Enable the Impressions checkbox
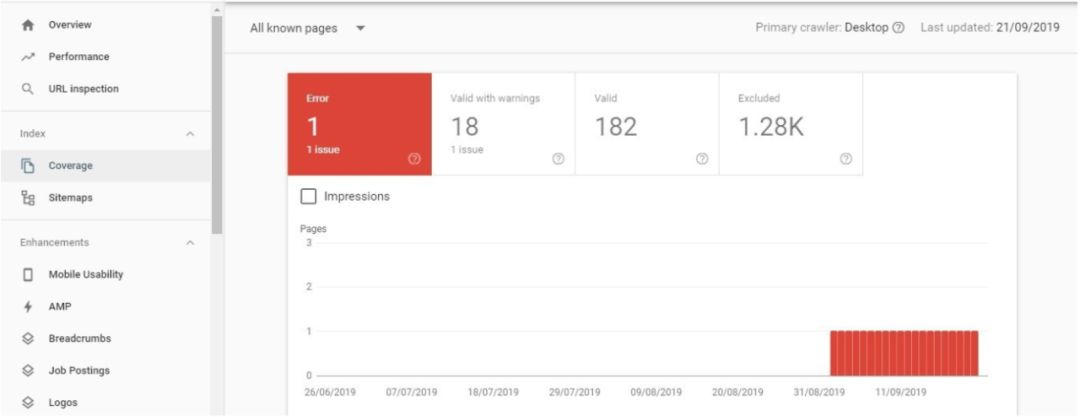 click(309, 196)
